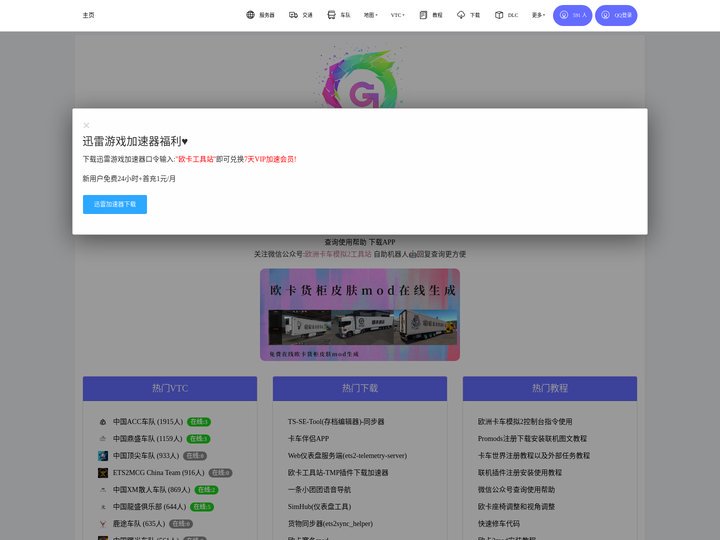This screenshot has width=720, height=540.
Task: Click the 591 人 online users button
Action: point(573,15)
